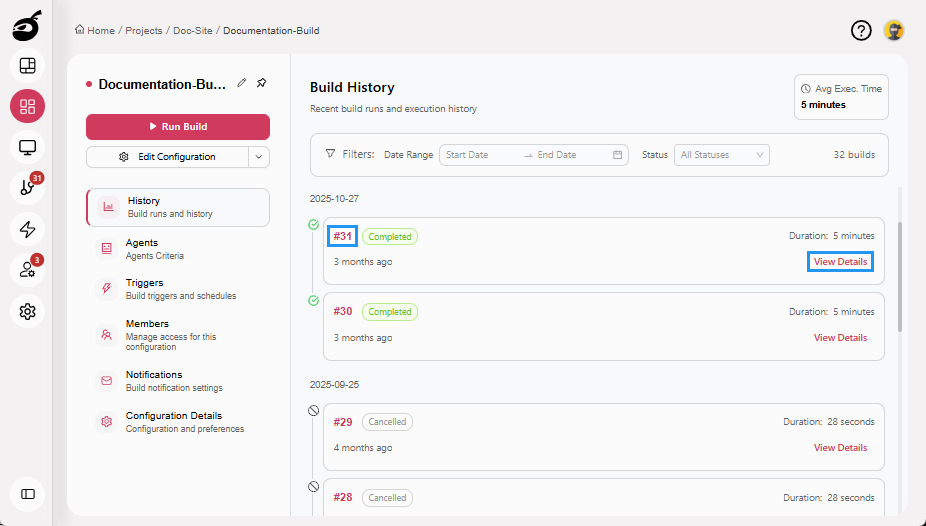
Task: Click the Cancelled badge on build #29
Action: 387,422
